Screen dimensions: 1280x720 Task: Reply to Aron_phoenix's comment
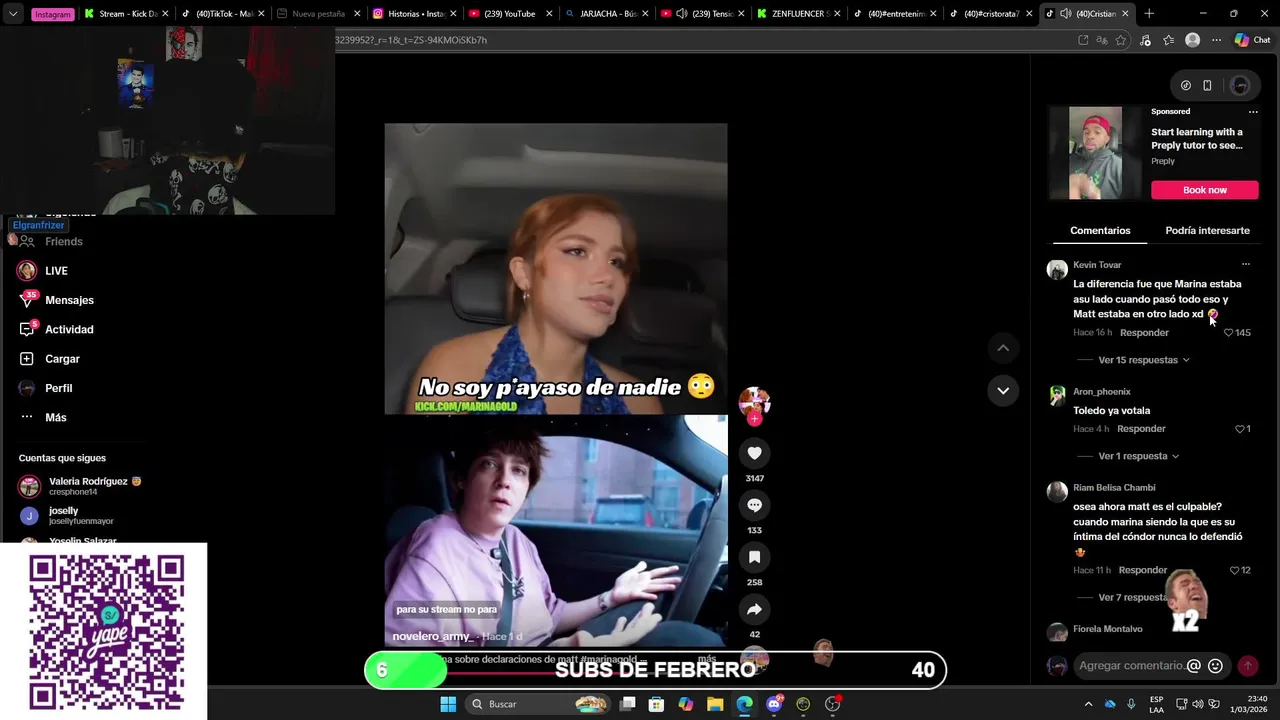point(1141,429)
